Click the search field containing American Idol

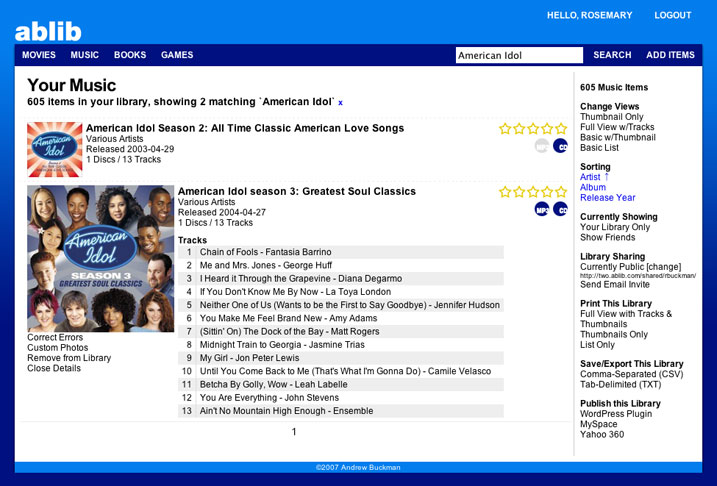[519, 55]
